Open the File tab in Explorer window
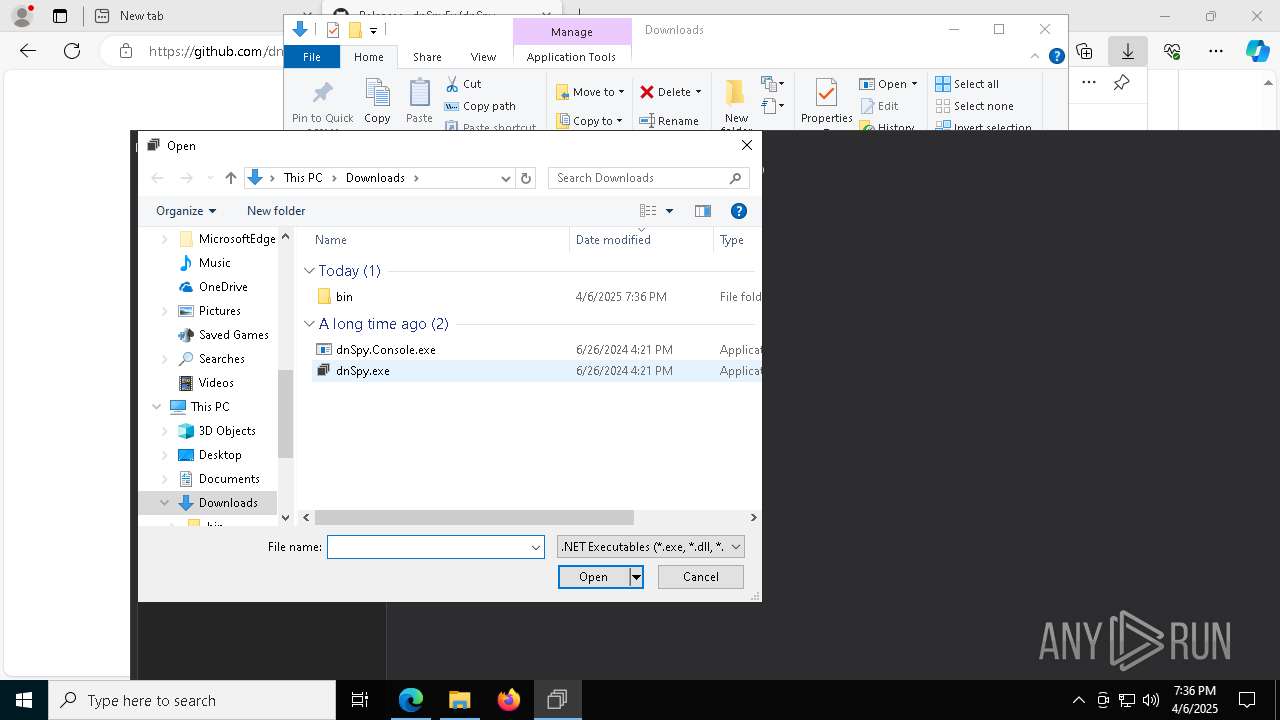1280x720 pixels. 312,57
